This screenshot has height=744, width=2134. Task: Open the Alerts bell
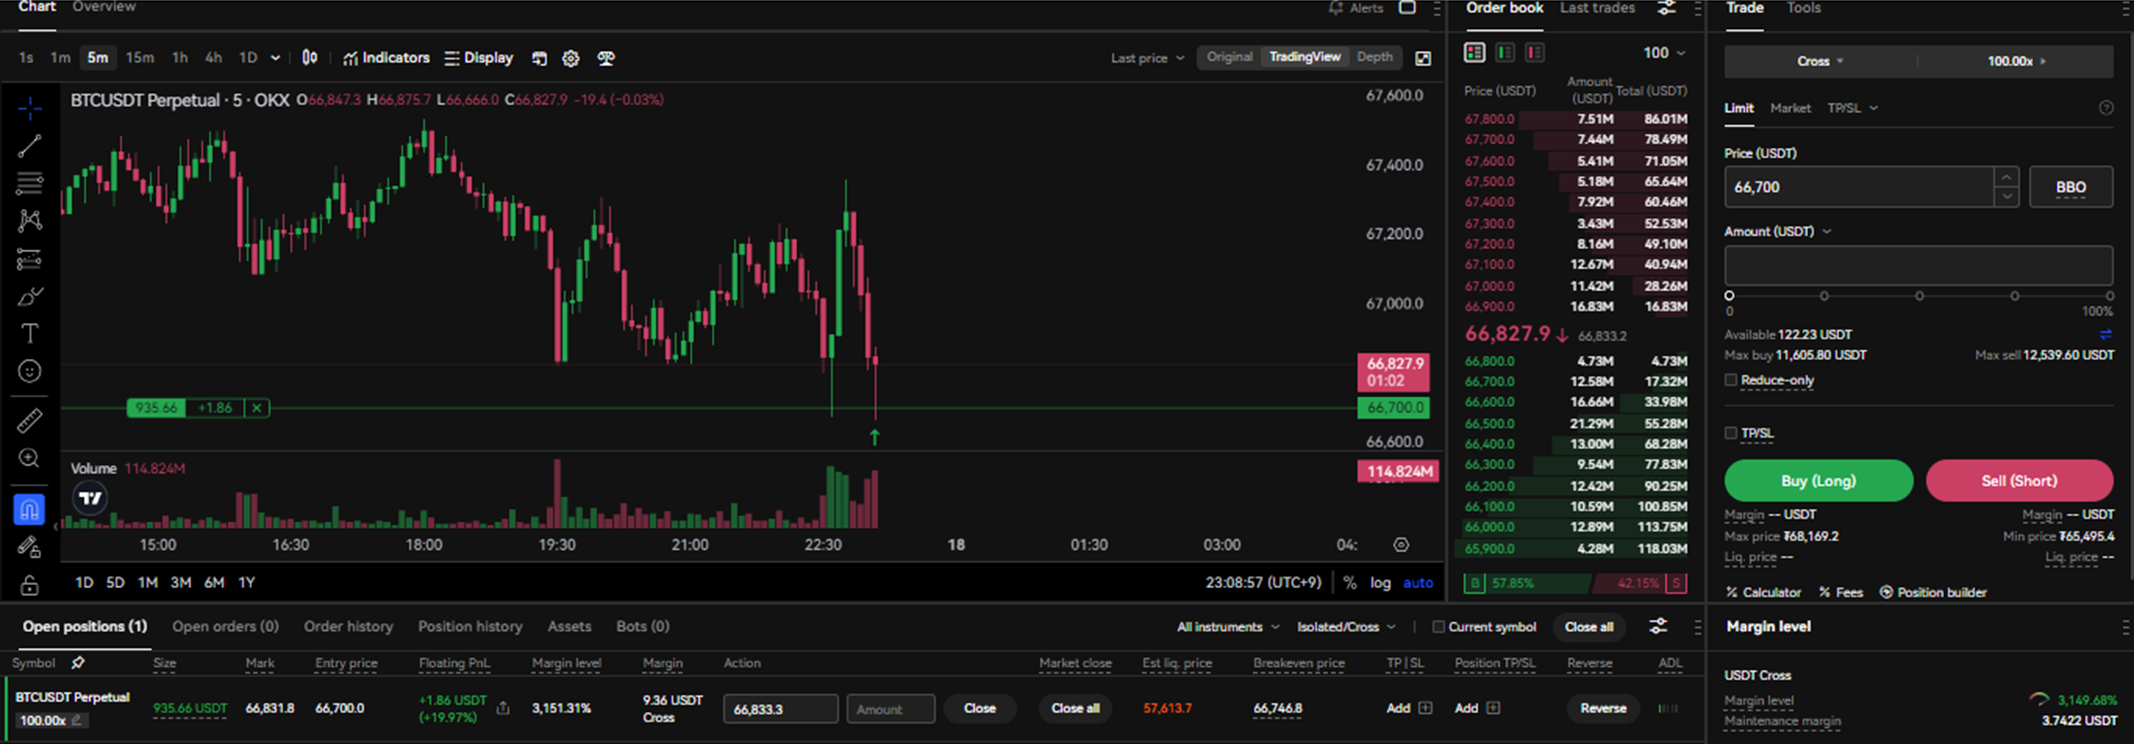(1356, 8)
